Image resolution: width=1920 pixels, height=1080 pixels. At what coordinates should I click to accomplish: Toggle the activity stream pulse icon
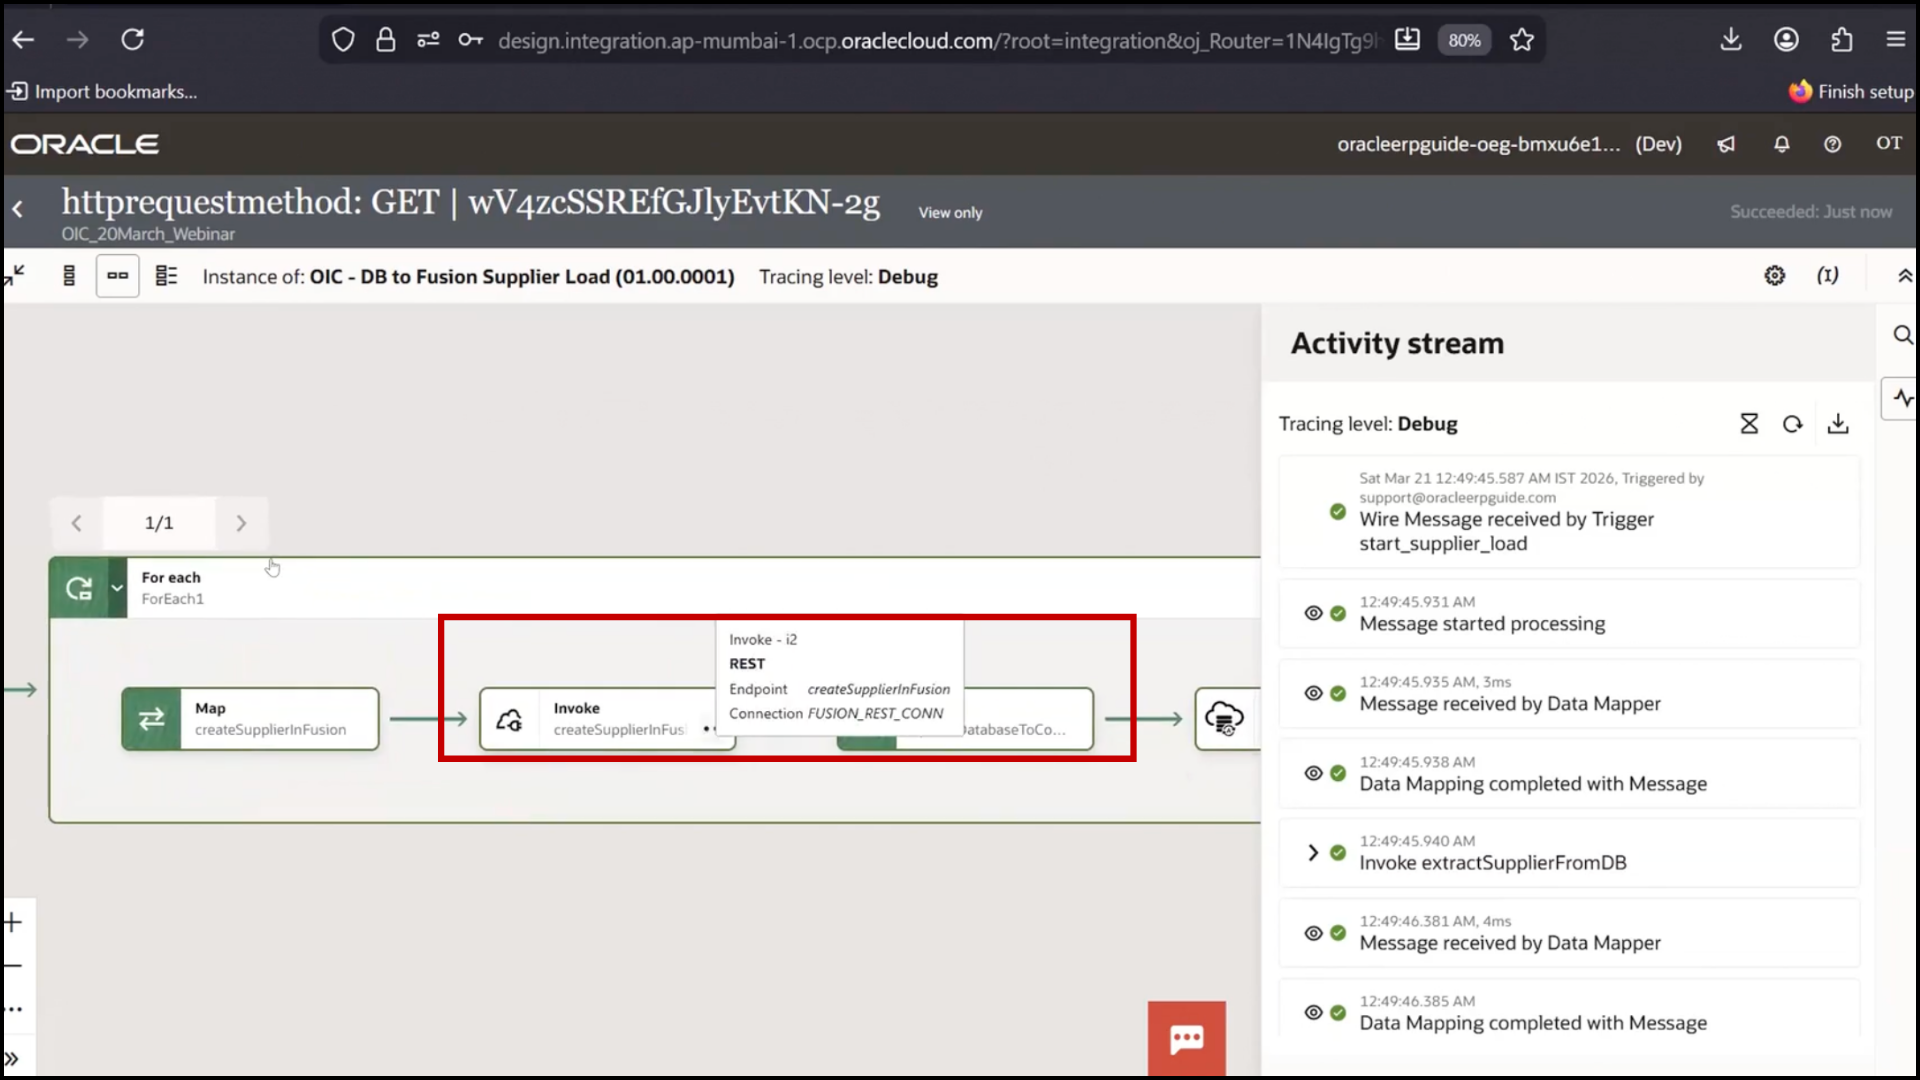(x=1901, y=398)
